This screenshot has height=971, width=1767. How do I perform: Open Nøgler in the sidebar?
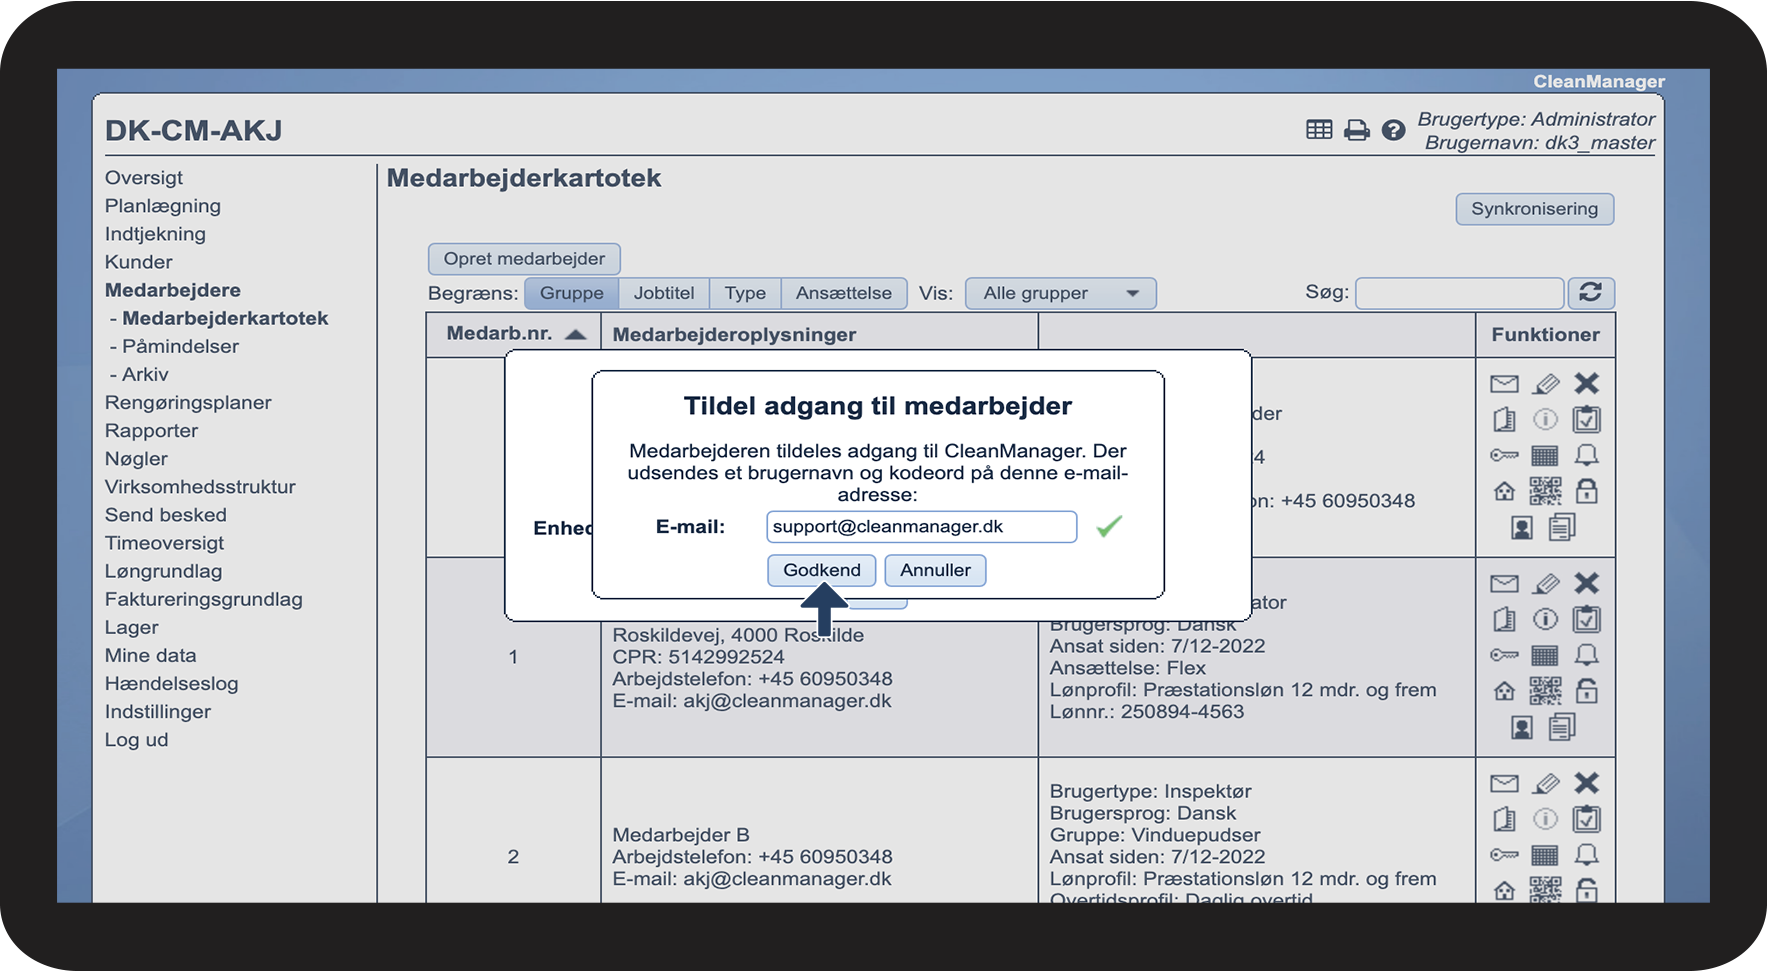tap(136, 459)
